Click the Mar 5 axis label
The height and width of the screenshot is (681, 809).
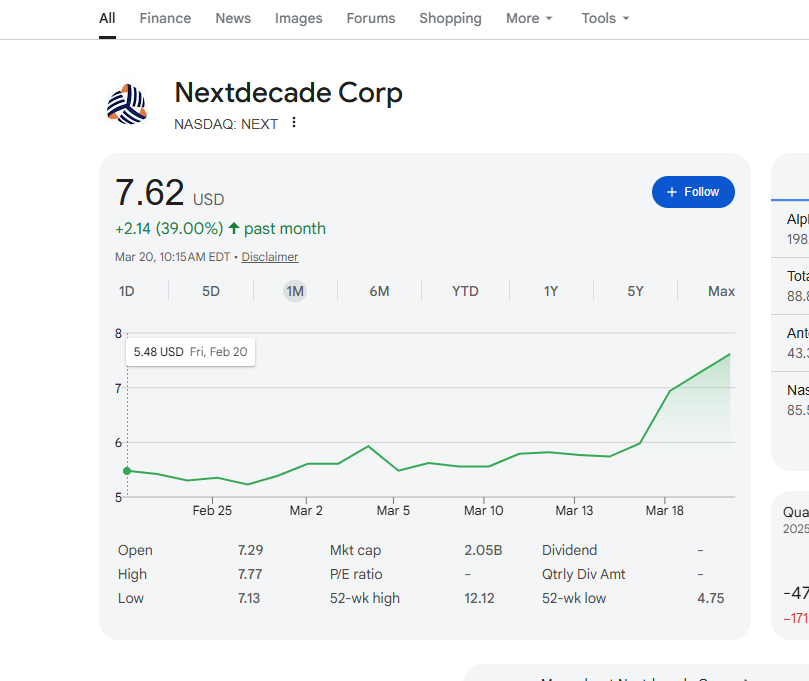[393, 511]
